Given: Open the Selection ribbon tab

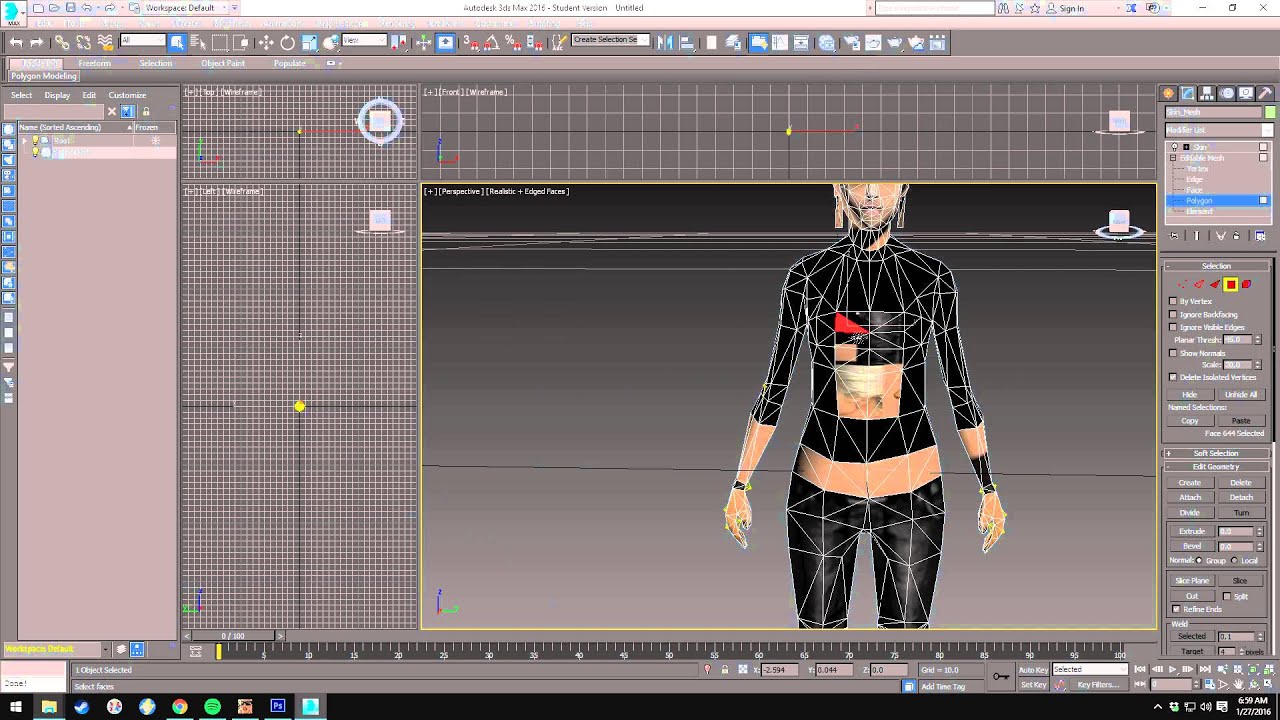Looking at the screenshot, I should [x=156, y=63].
